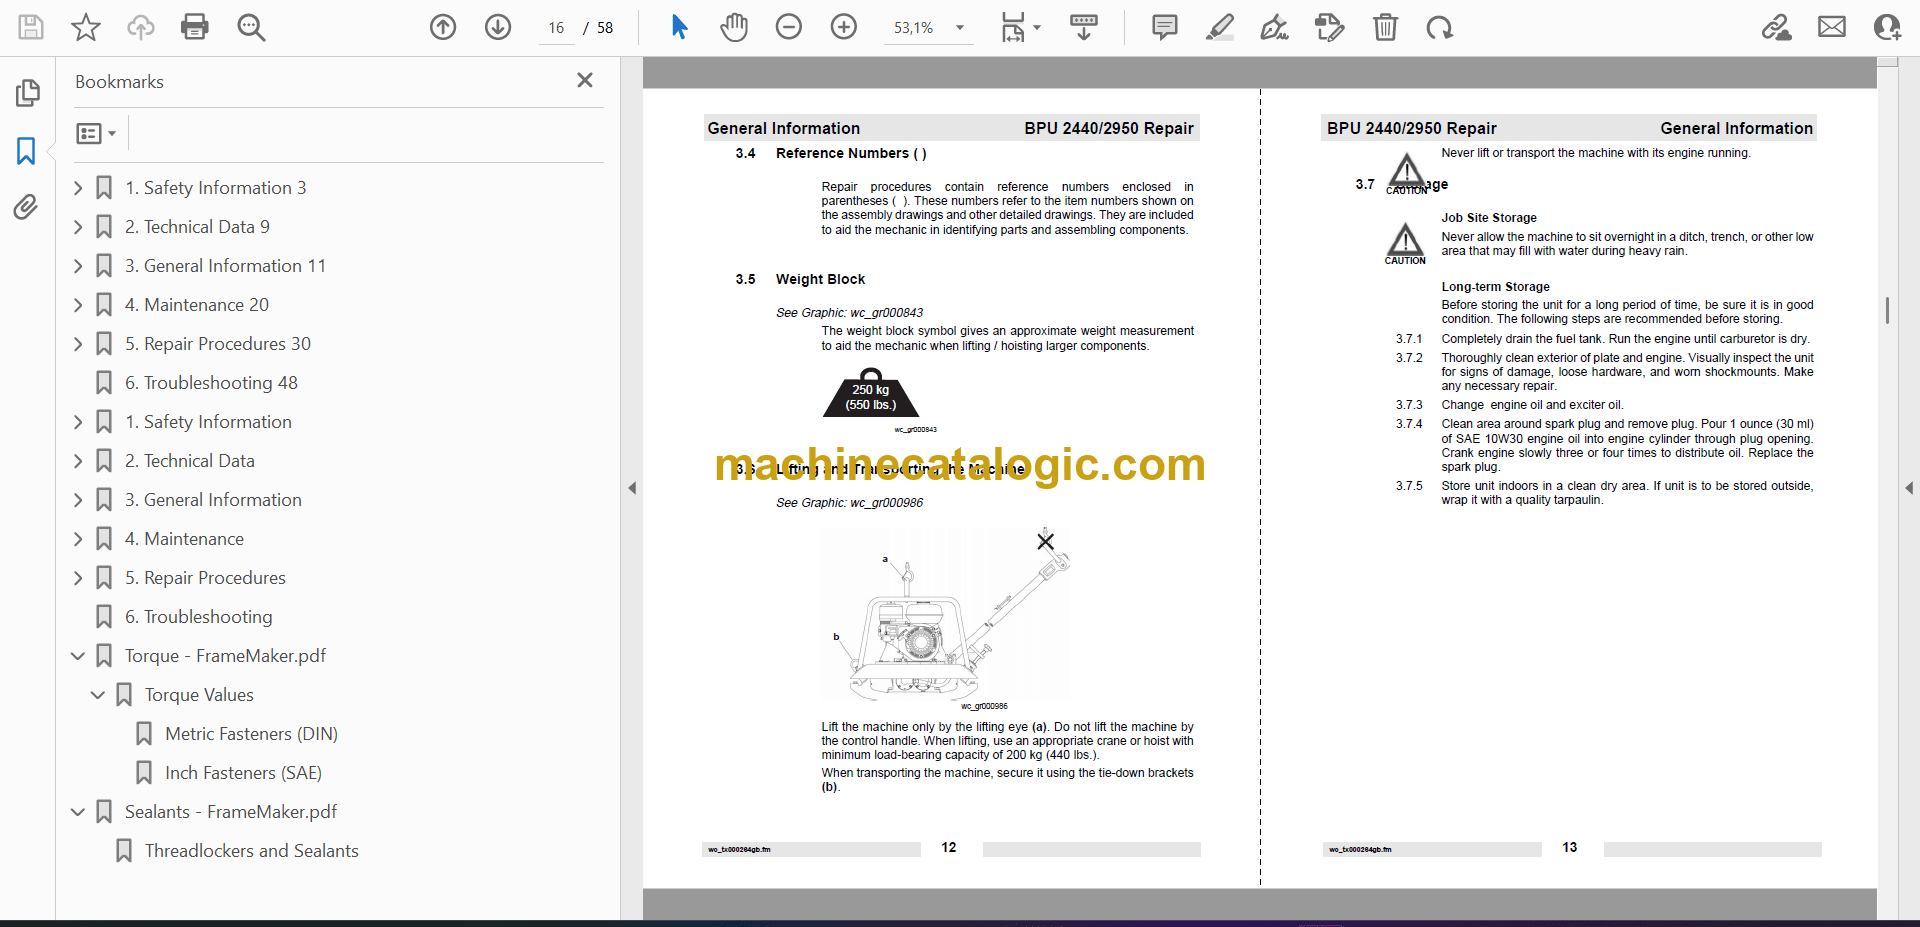Viewport: 1920px width, 927px height.
Task: Open the bookmarks options menu
Action: 97,133
